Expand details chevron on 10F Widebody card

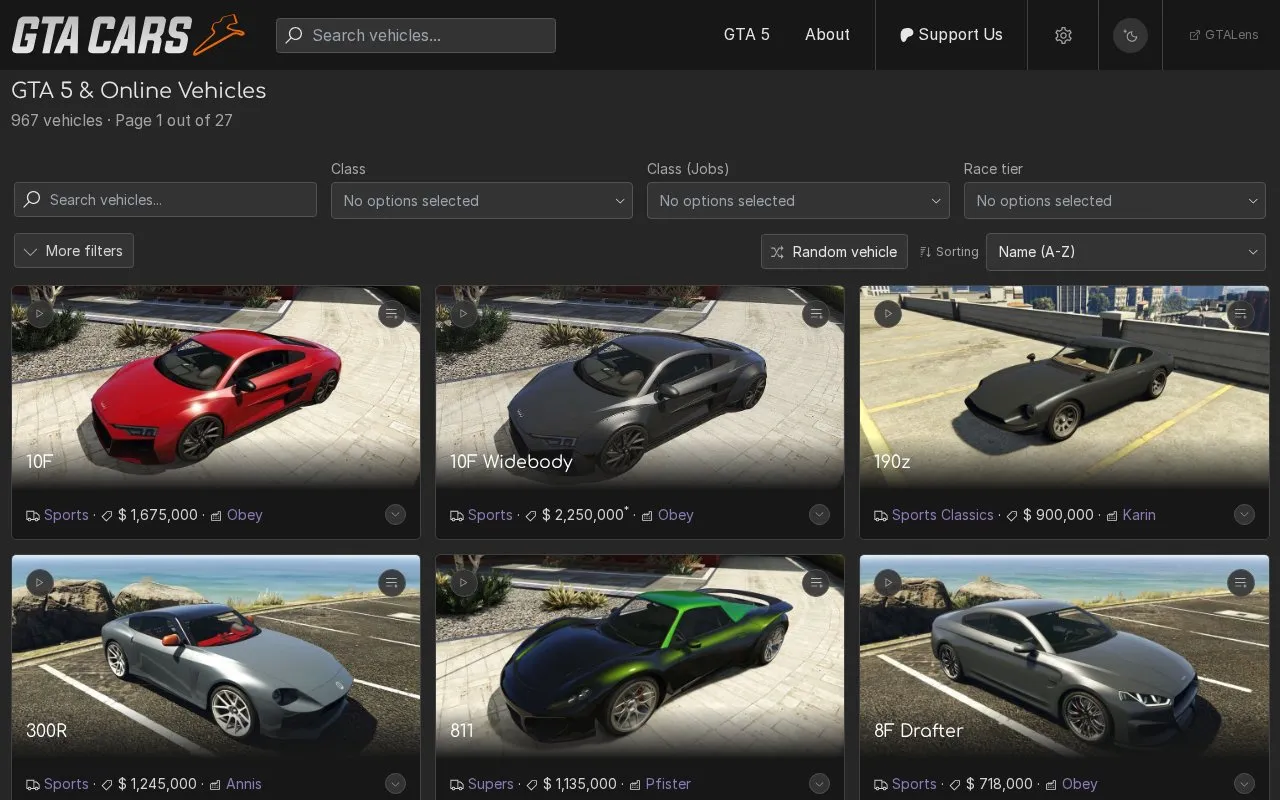pyautogui.click(x=819, y=515)
